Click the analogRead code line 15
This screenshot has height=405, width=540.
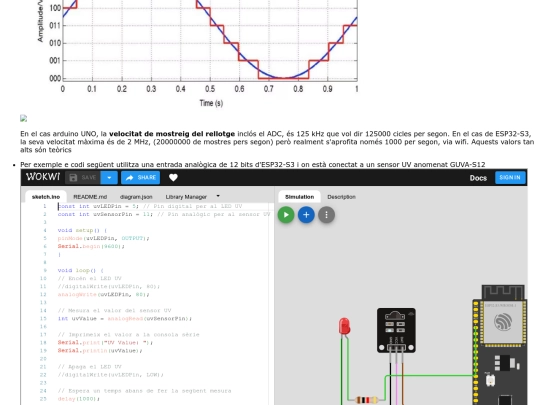click(125, 319)
